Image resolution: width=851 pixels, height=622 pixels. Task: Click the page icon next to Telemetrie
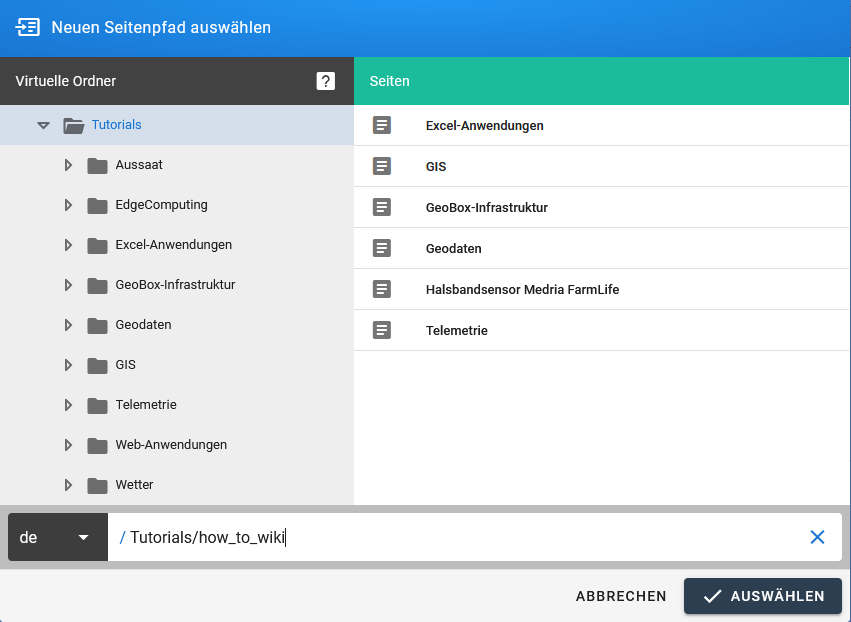tap(381, 330)
